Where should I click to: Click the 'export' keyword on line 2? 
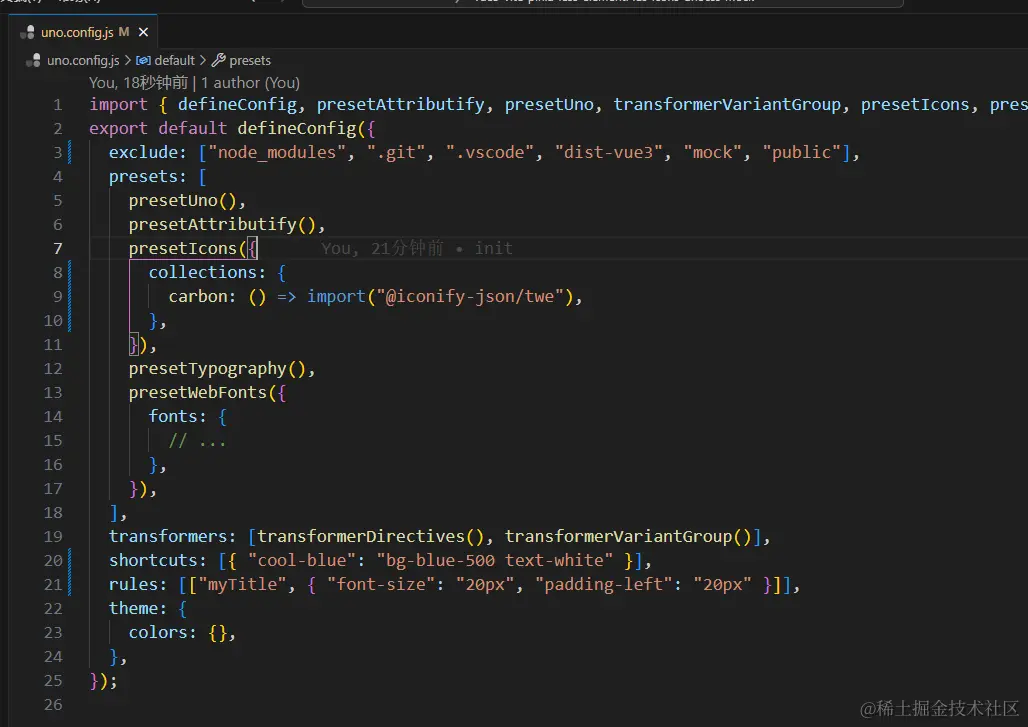pyautogui.click(x=119, y=128)
